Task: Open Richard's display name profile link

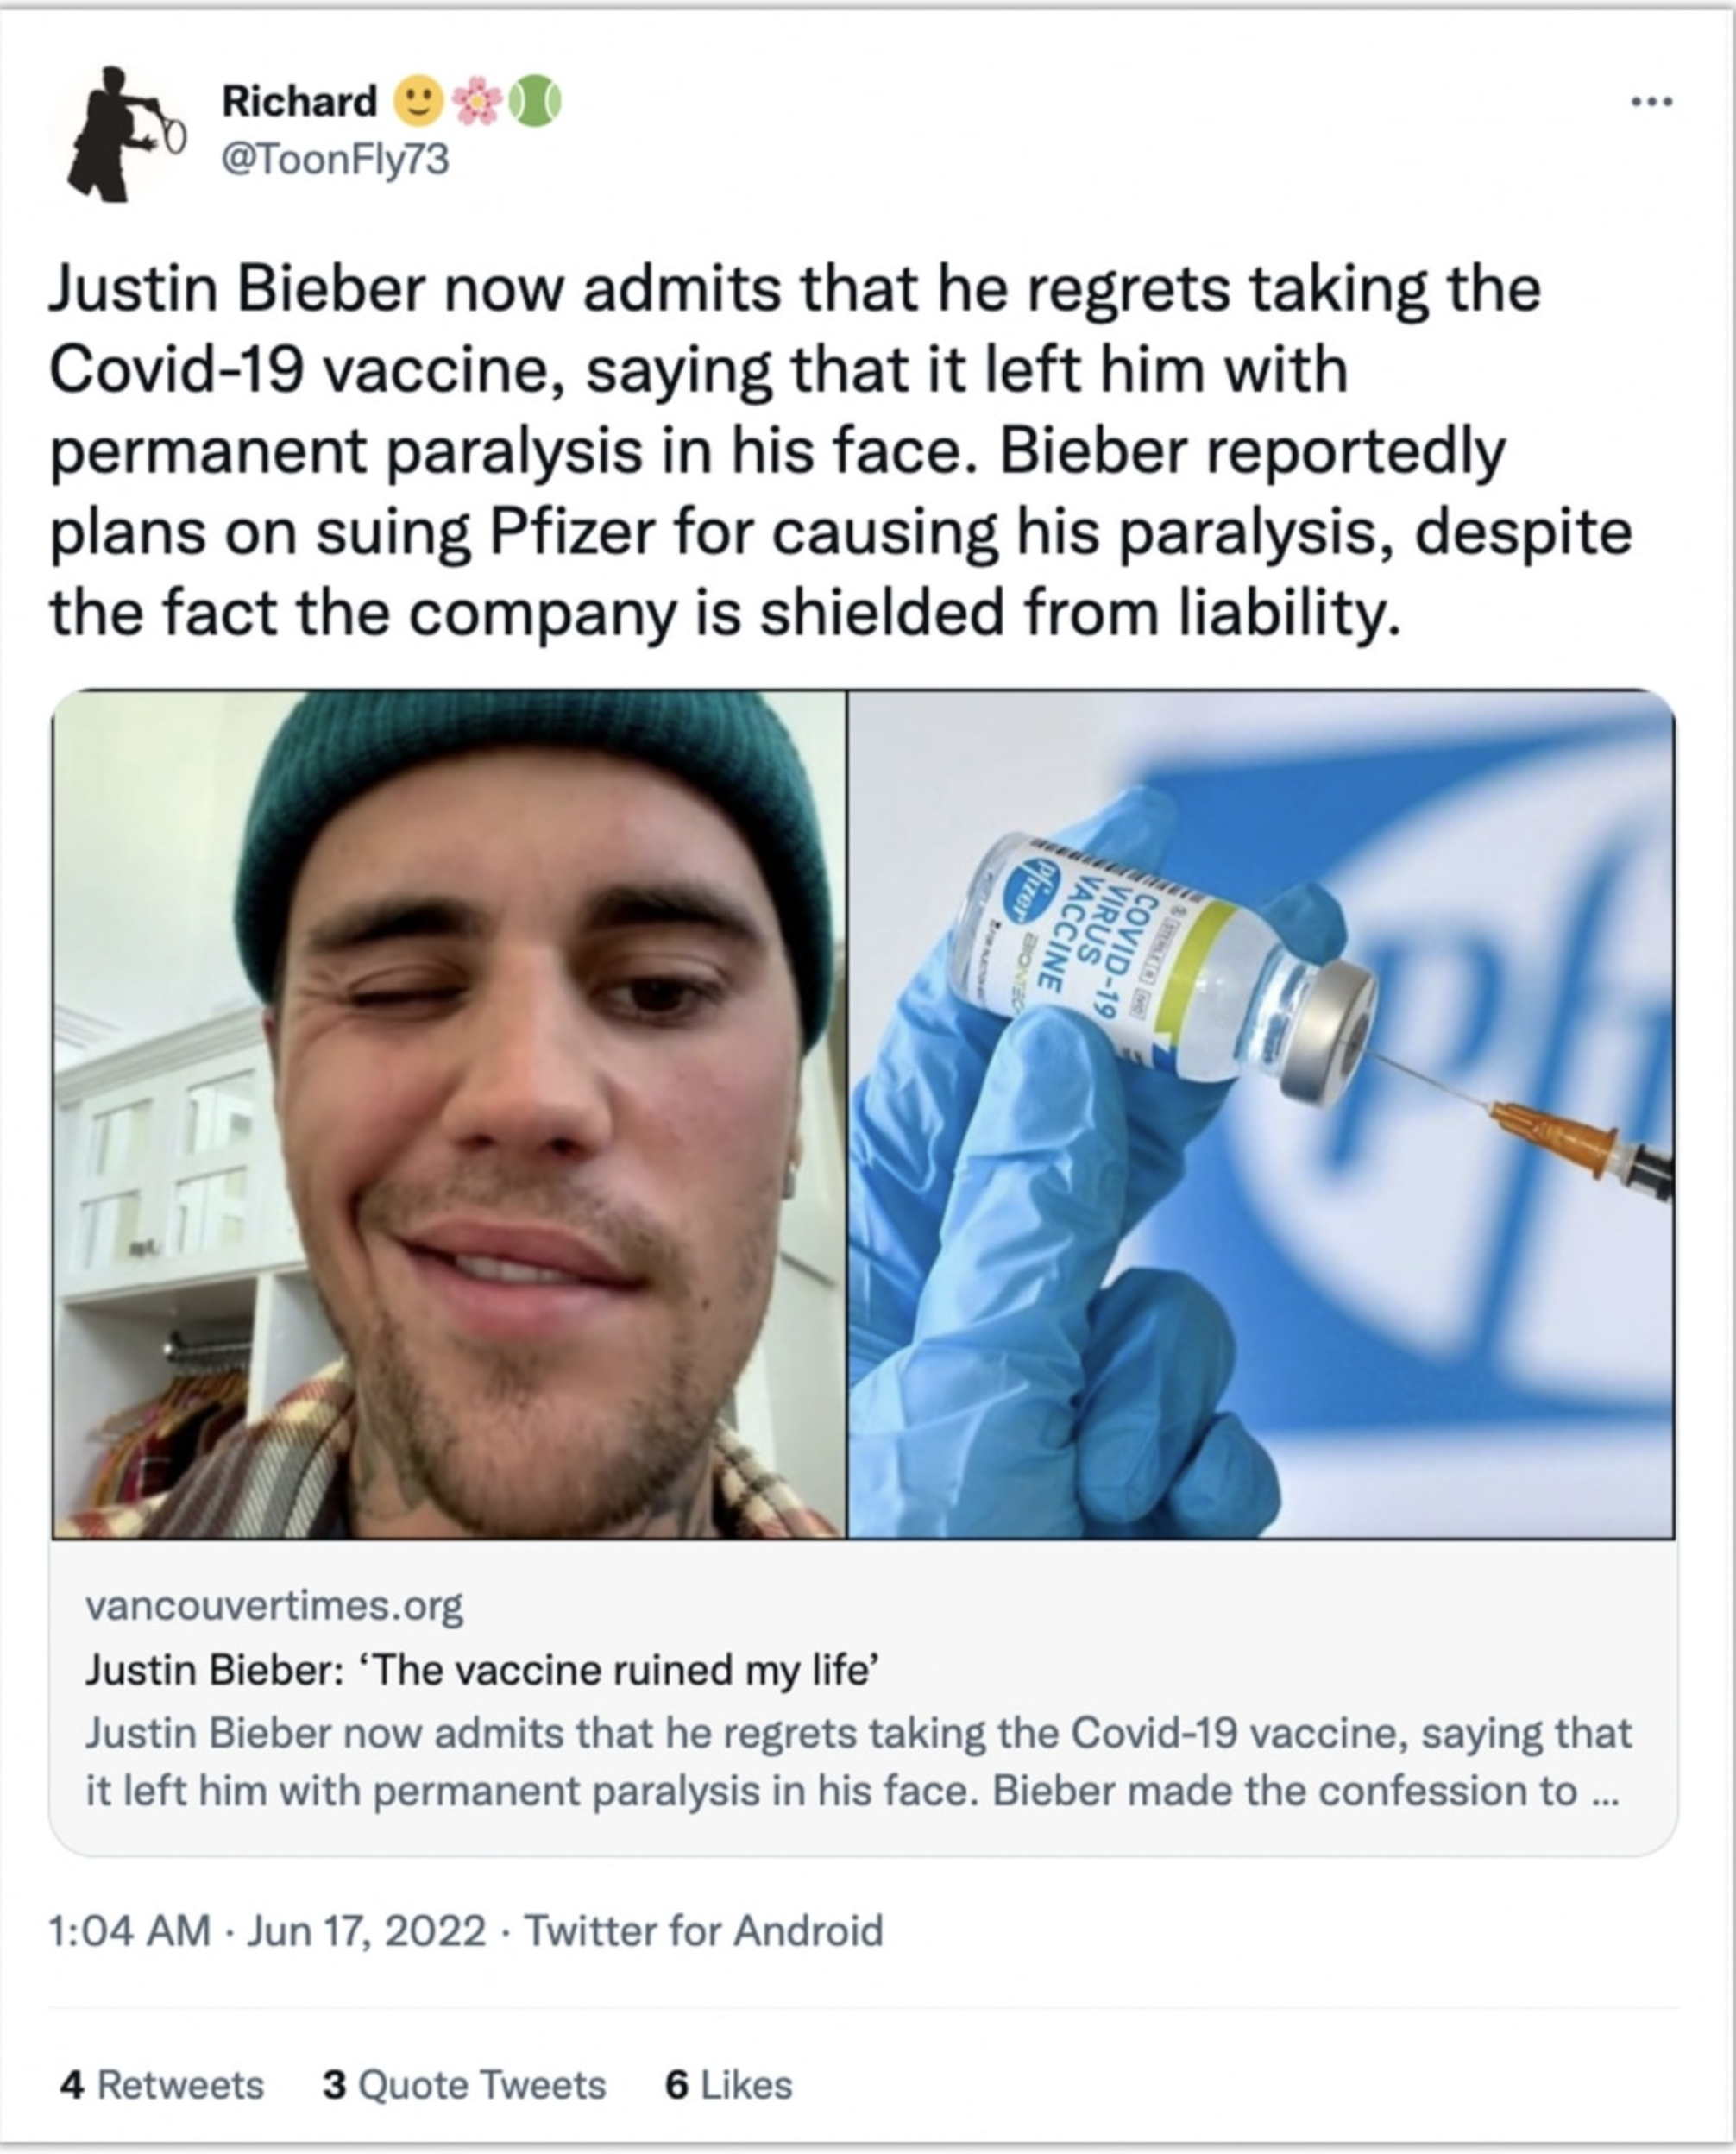Action: (x=299, y=101)
